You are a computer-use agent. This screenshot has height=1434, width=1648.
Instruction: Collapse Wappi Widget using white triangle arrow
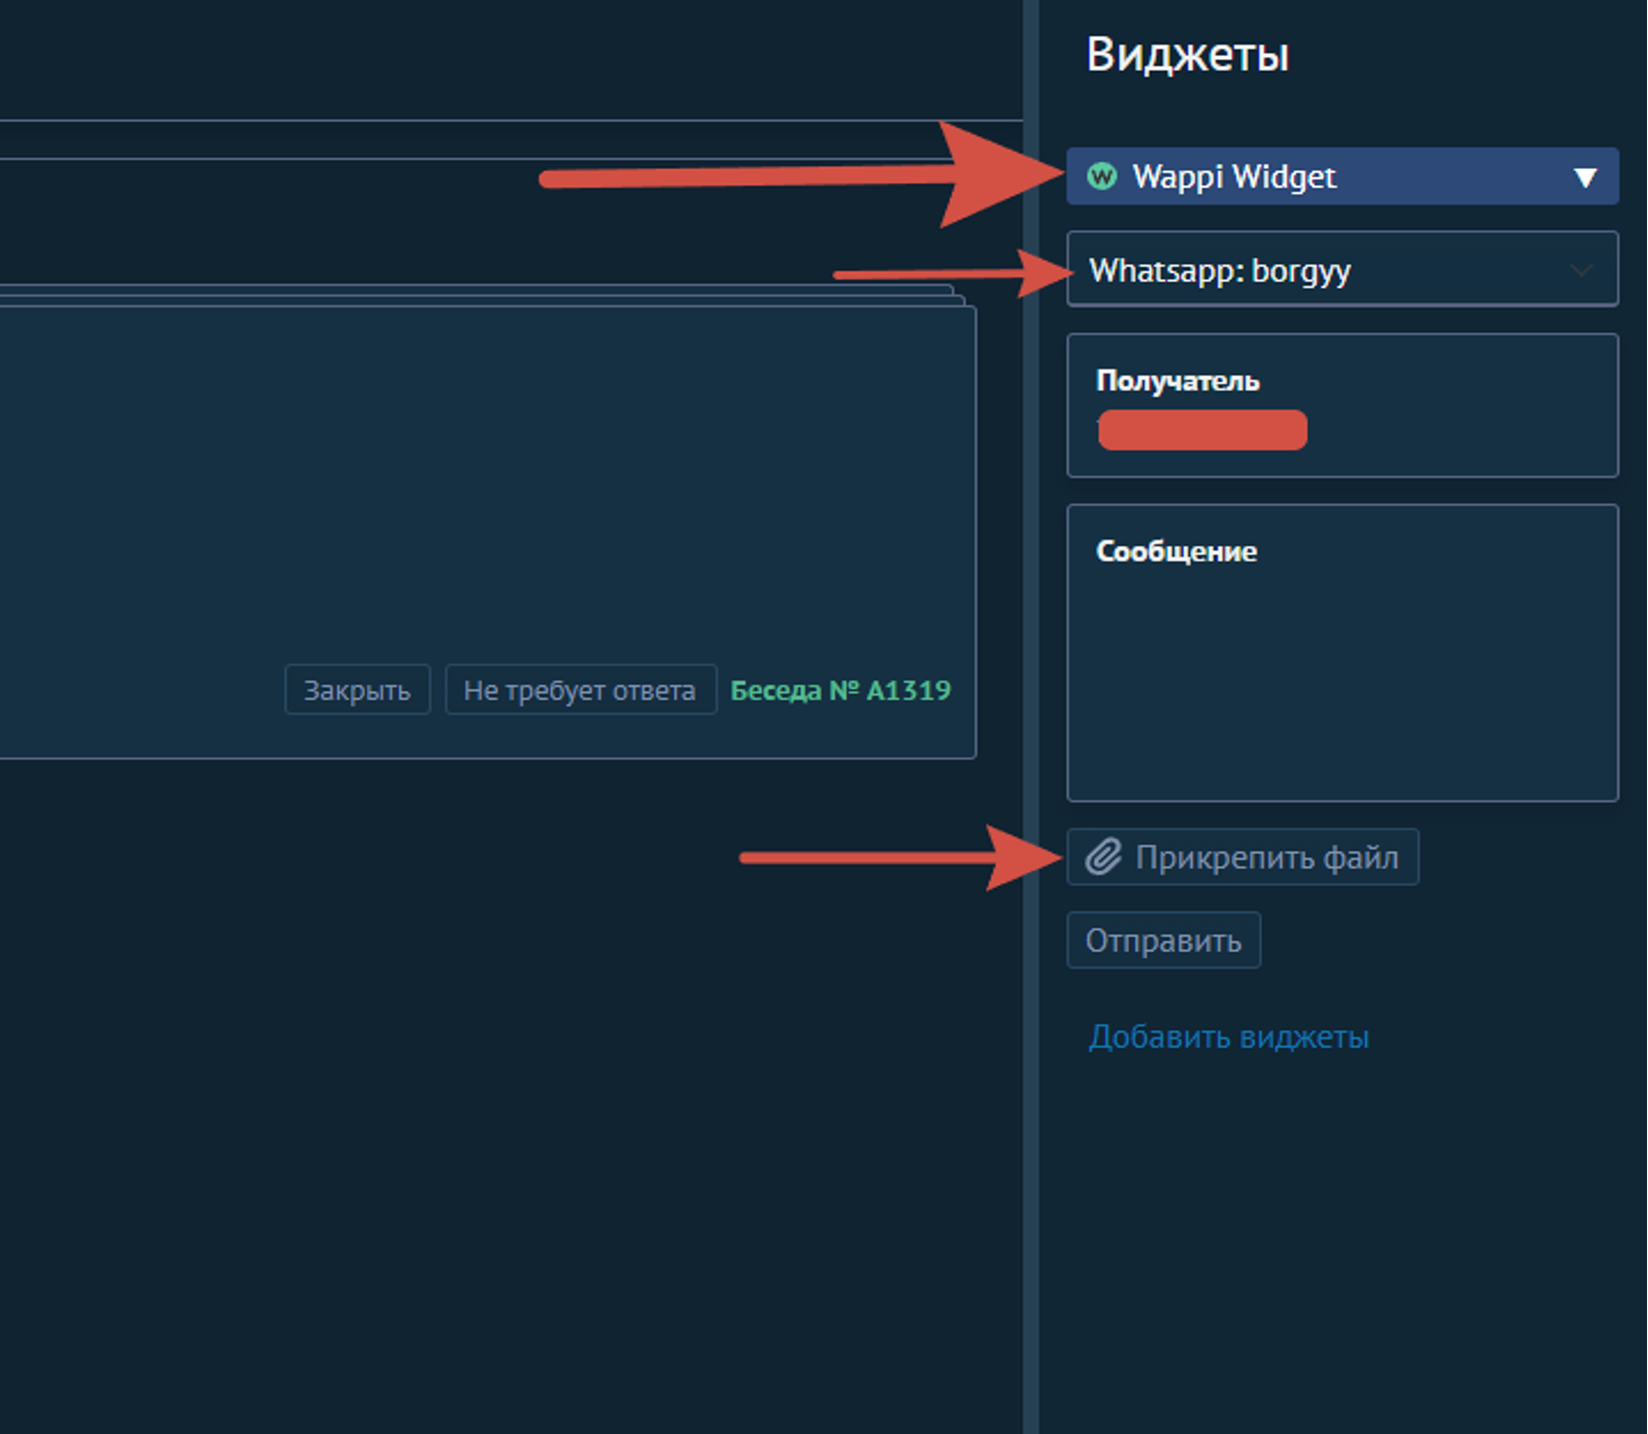[1585, 178]
